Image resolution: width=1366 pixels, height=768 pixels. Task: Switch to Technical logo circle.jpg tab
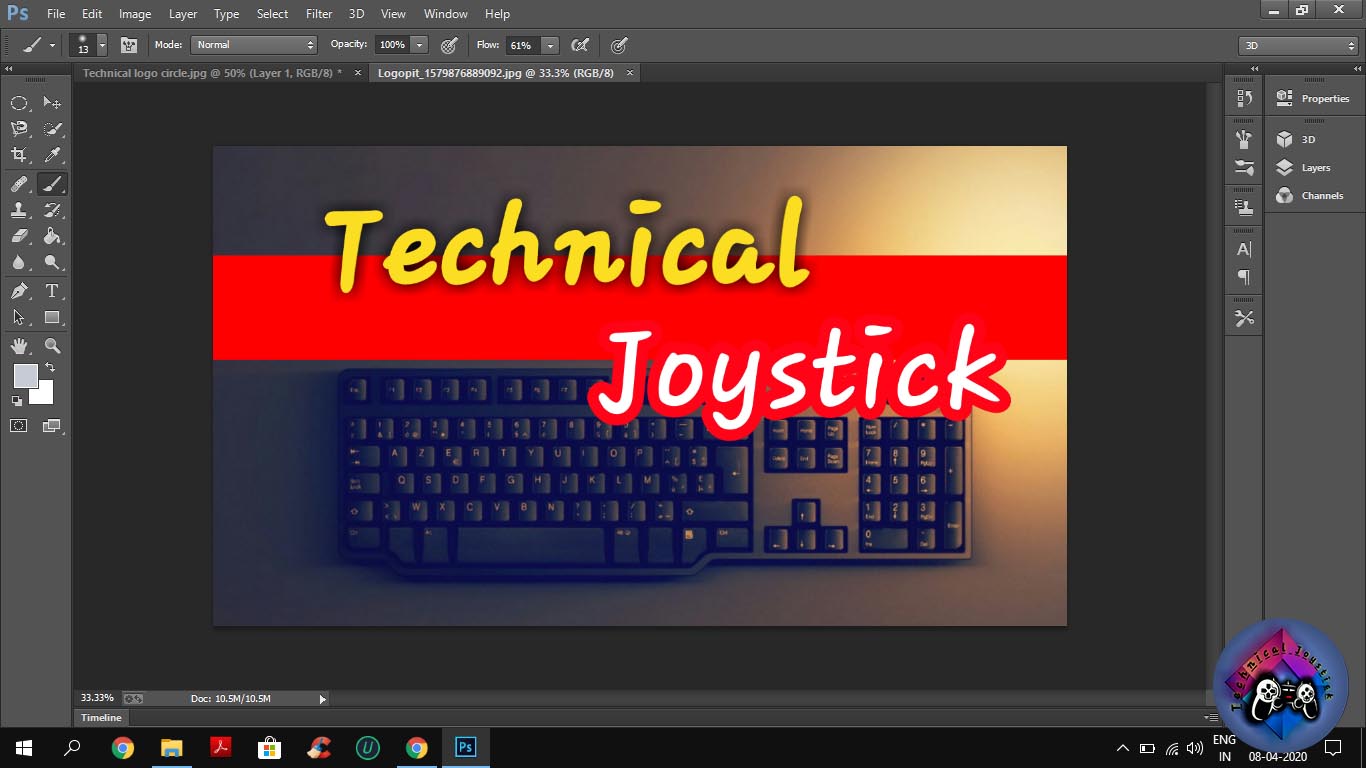[212, 73]
